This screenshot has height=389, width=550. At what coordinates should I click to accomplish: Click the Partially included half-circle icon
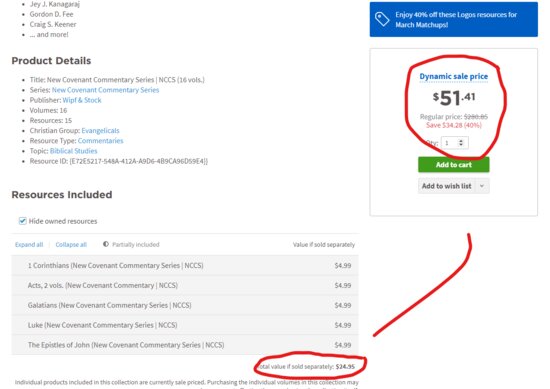(106, 244)
